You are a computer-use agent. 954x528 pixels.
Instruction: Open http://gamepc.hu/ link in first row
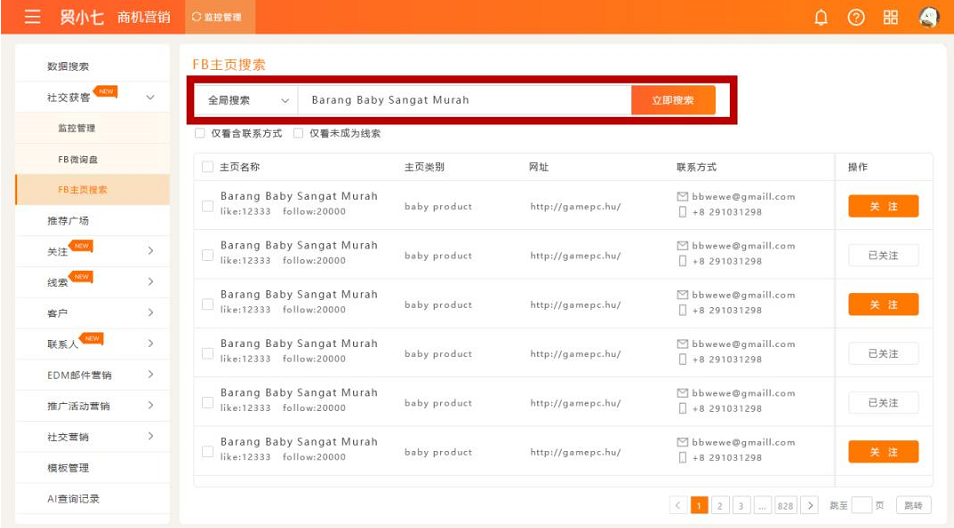tap(576, 206)
